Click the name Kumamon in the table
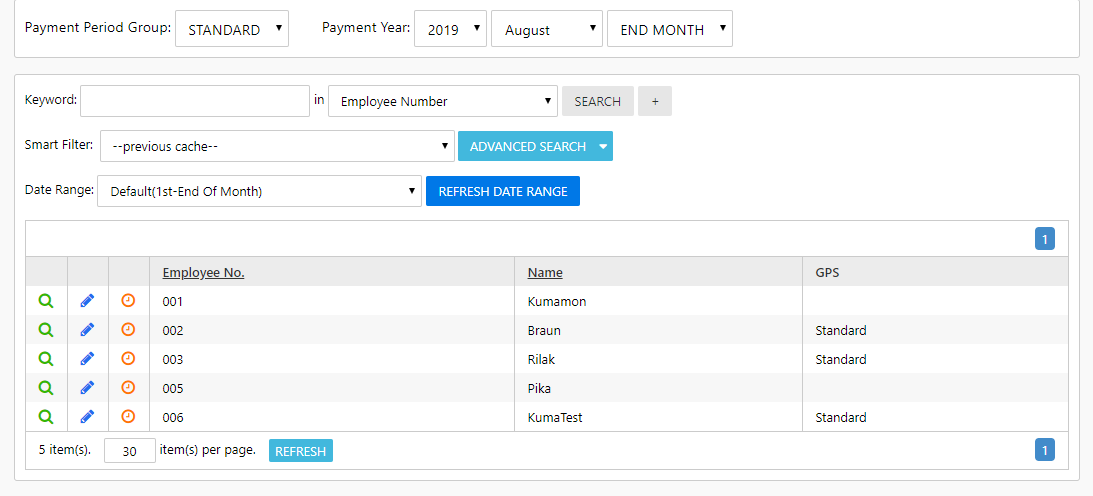 [557, 302]
